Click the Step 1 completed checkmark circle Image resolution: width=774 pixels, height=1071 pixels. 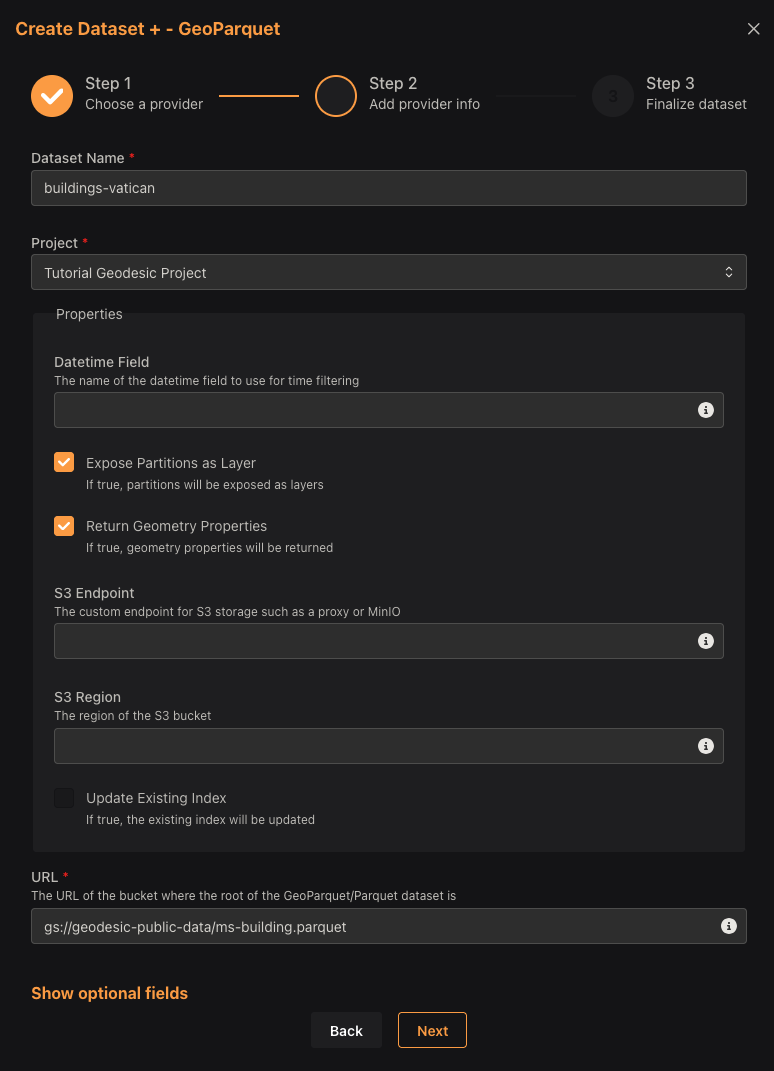pos(52,96)
